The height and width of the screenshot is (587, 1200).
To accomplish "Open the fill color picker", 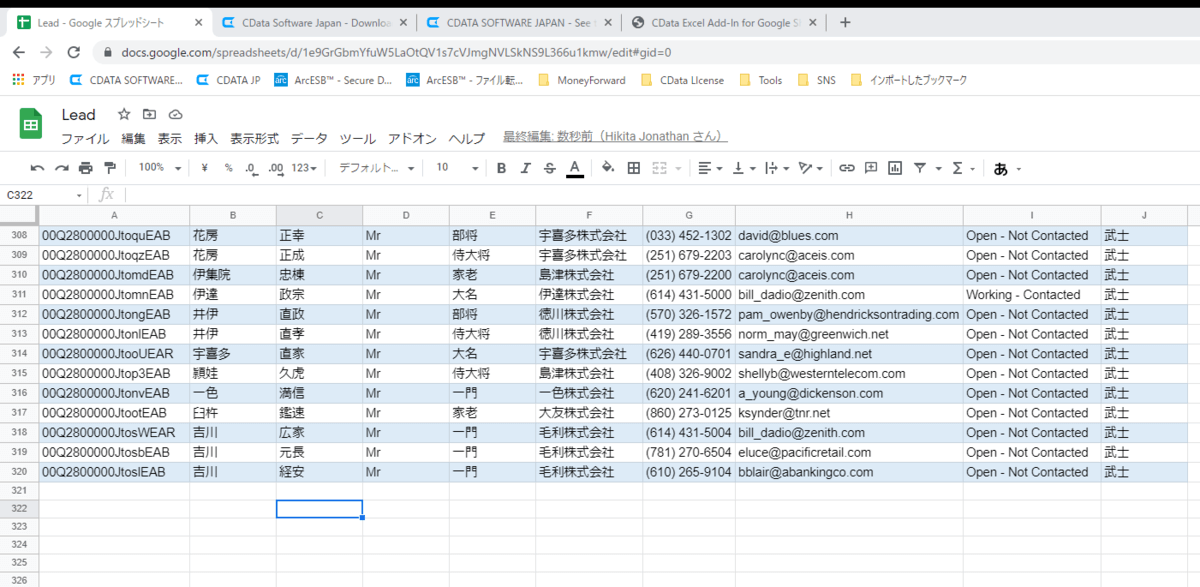I will [x=607, y=168].
